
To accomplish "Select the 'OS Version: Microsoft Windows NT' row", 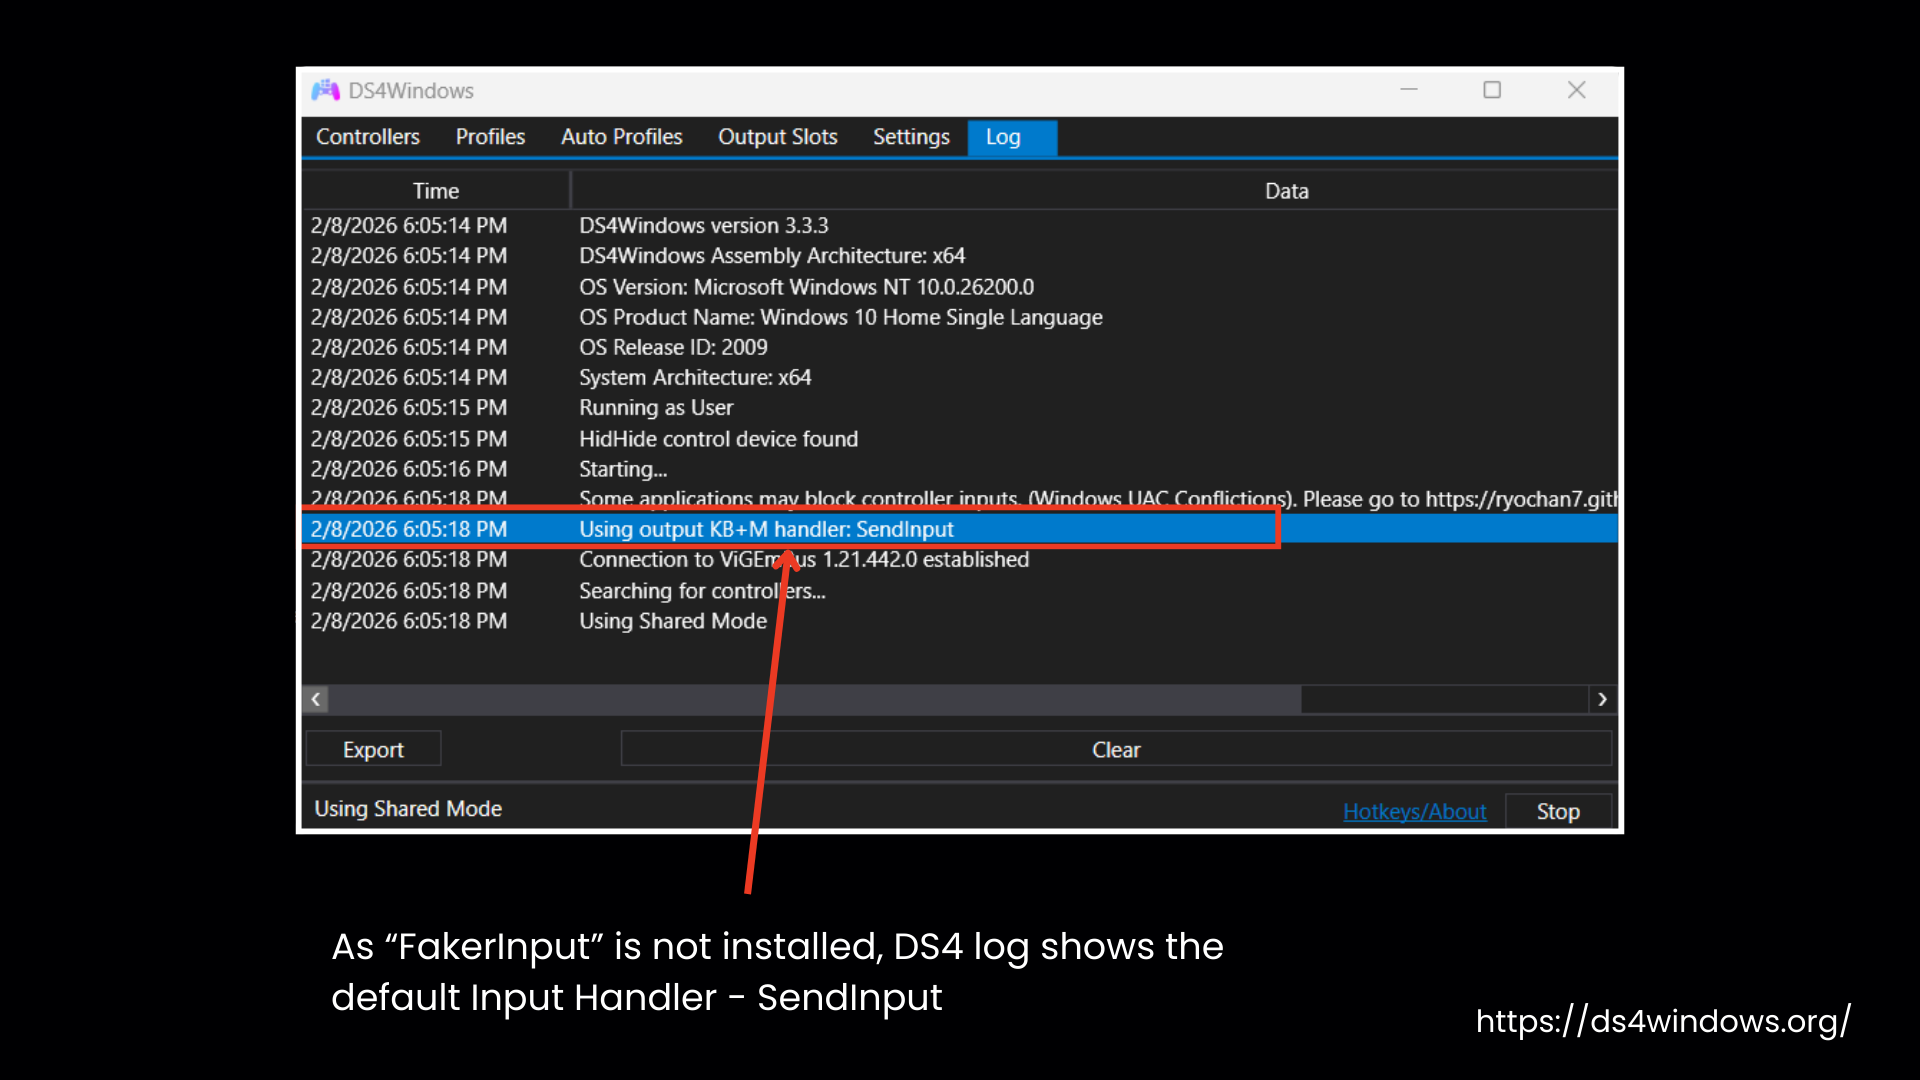I will (960, 287).
